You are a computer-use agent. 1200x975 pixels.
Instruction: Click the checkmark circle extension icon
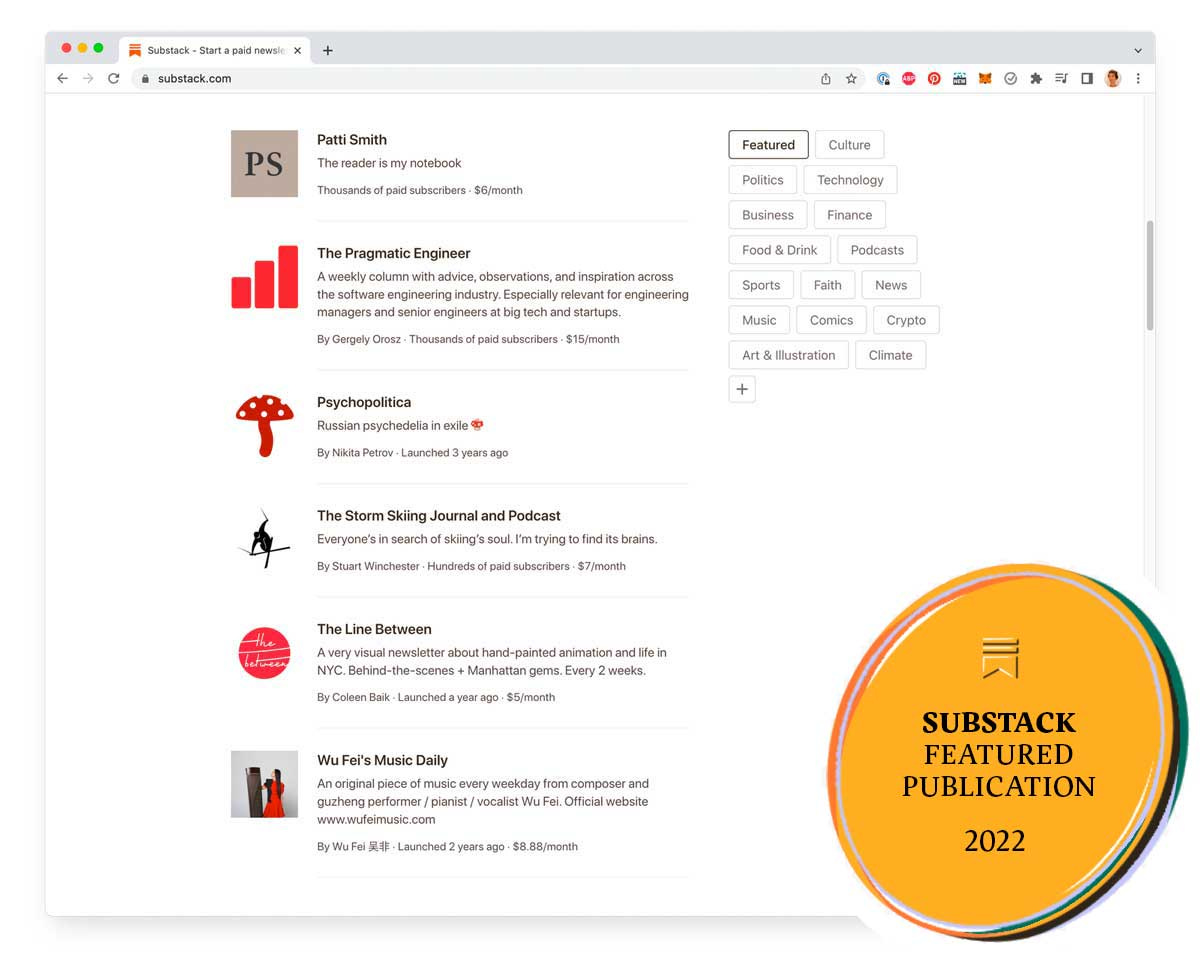coord(1011,78)
